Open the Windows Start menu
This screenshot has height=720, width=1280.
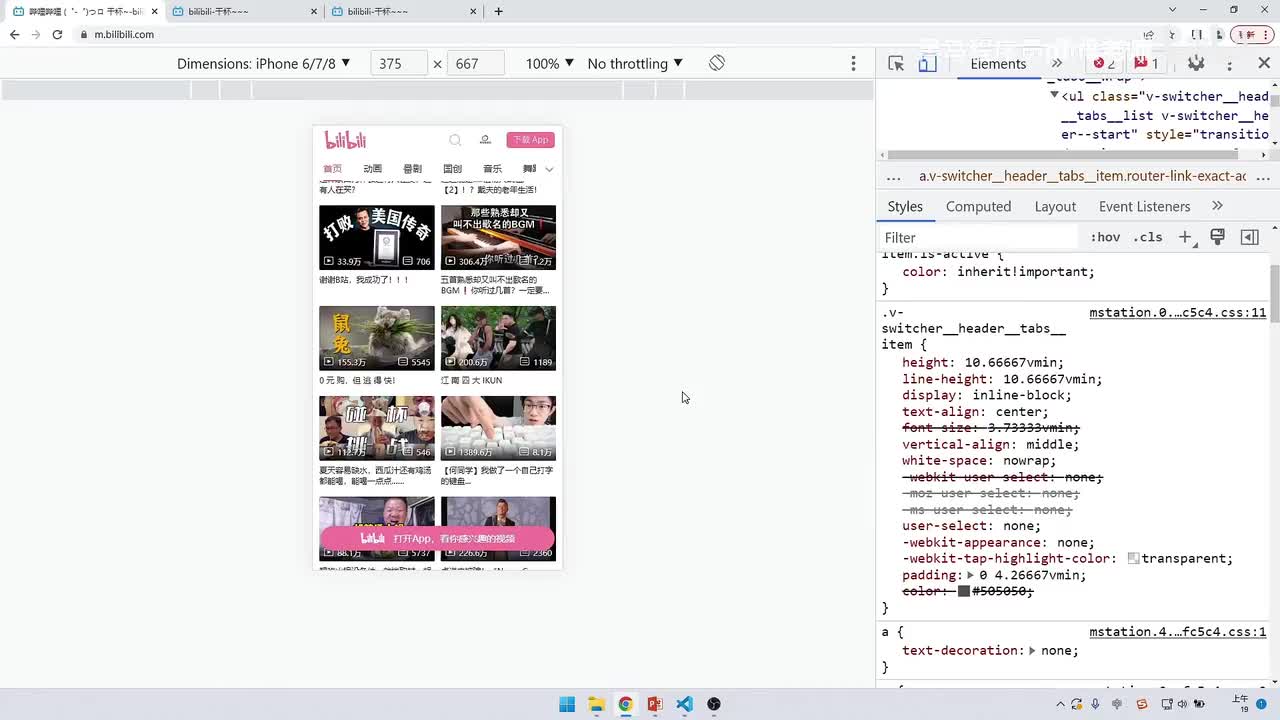(x=567, y=704)
